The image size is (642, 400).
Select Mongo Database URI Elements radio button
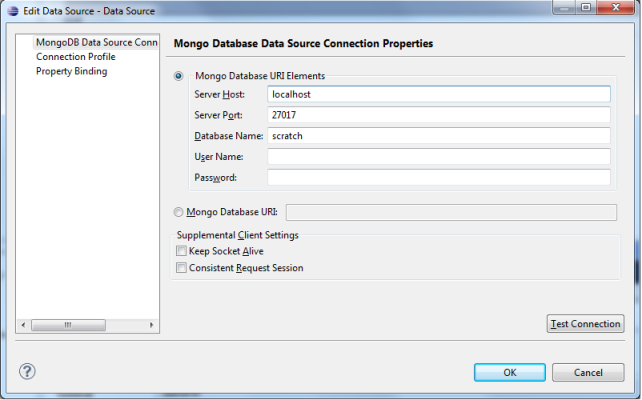[179, 75]
